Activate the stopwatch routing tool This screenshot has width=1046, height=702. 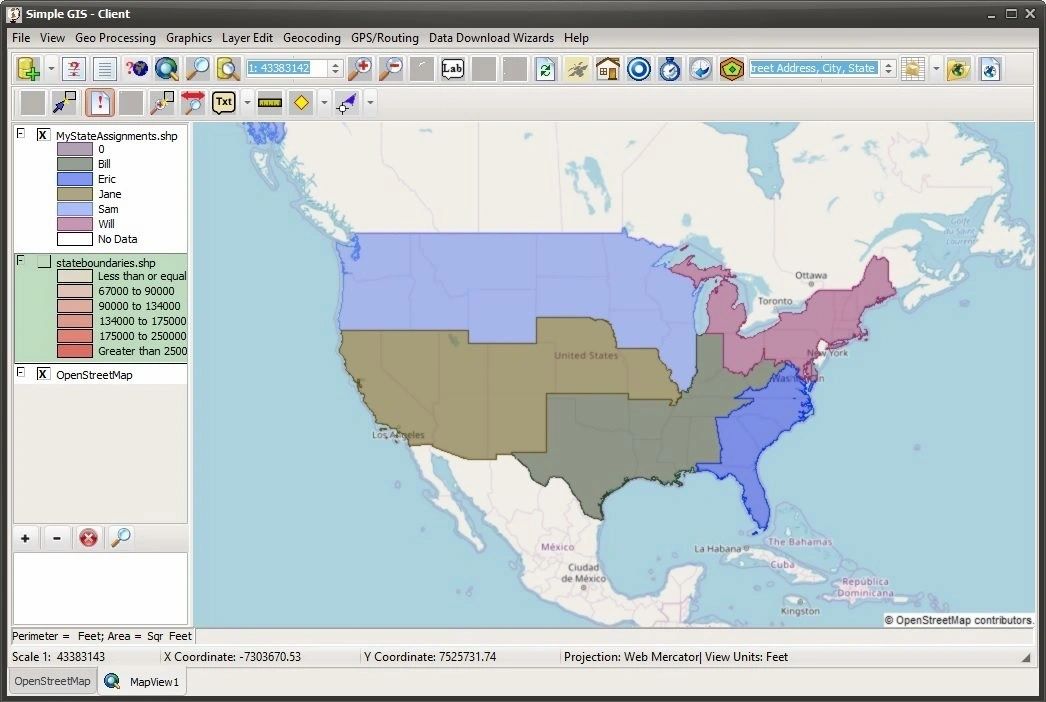670,70
